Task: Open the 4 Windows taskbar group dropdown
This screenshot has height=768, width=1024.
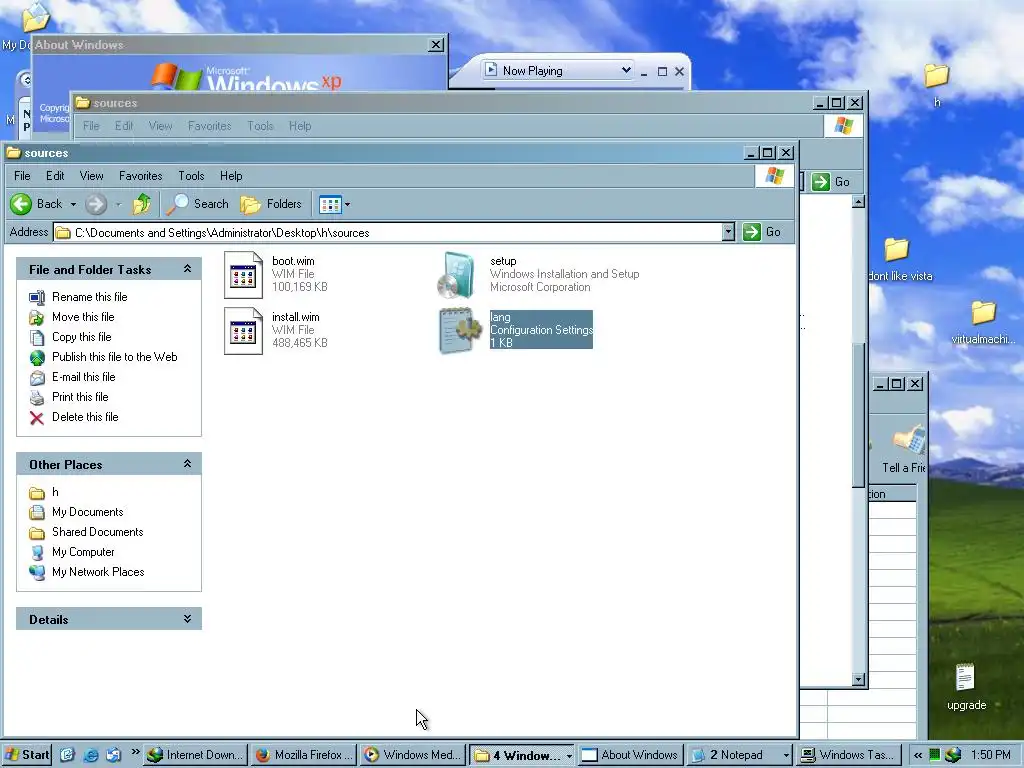Action: [x=569, y=756]
